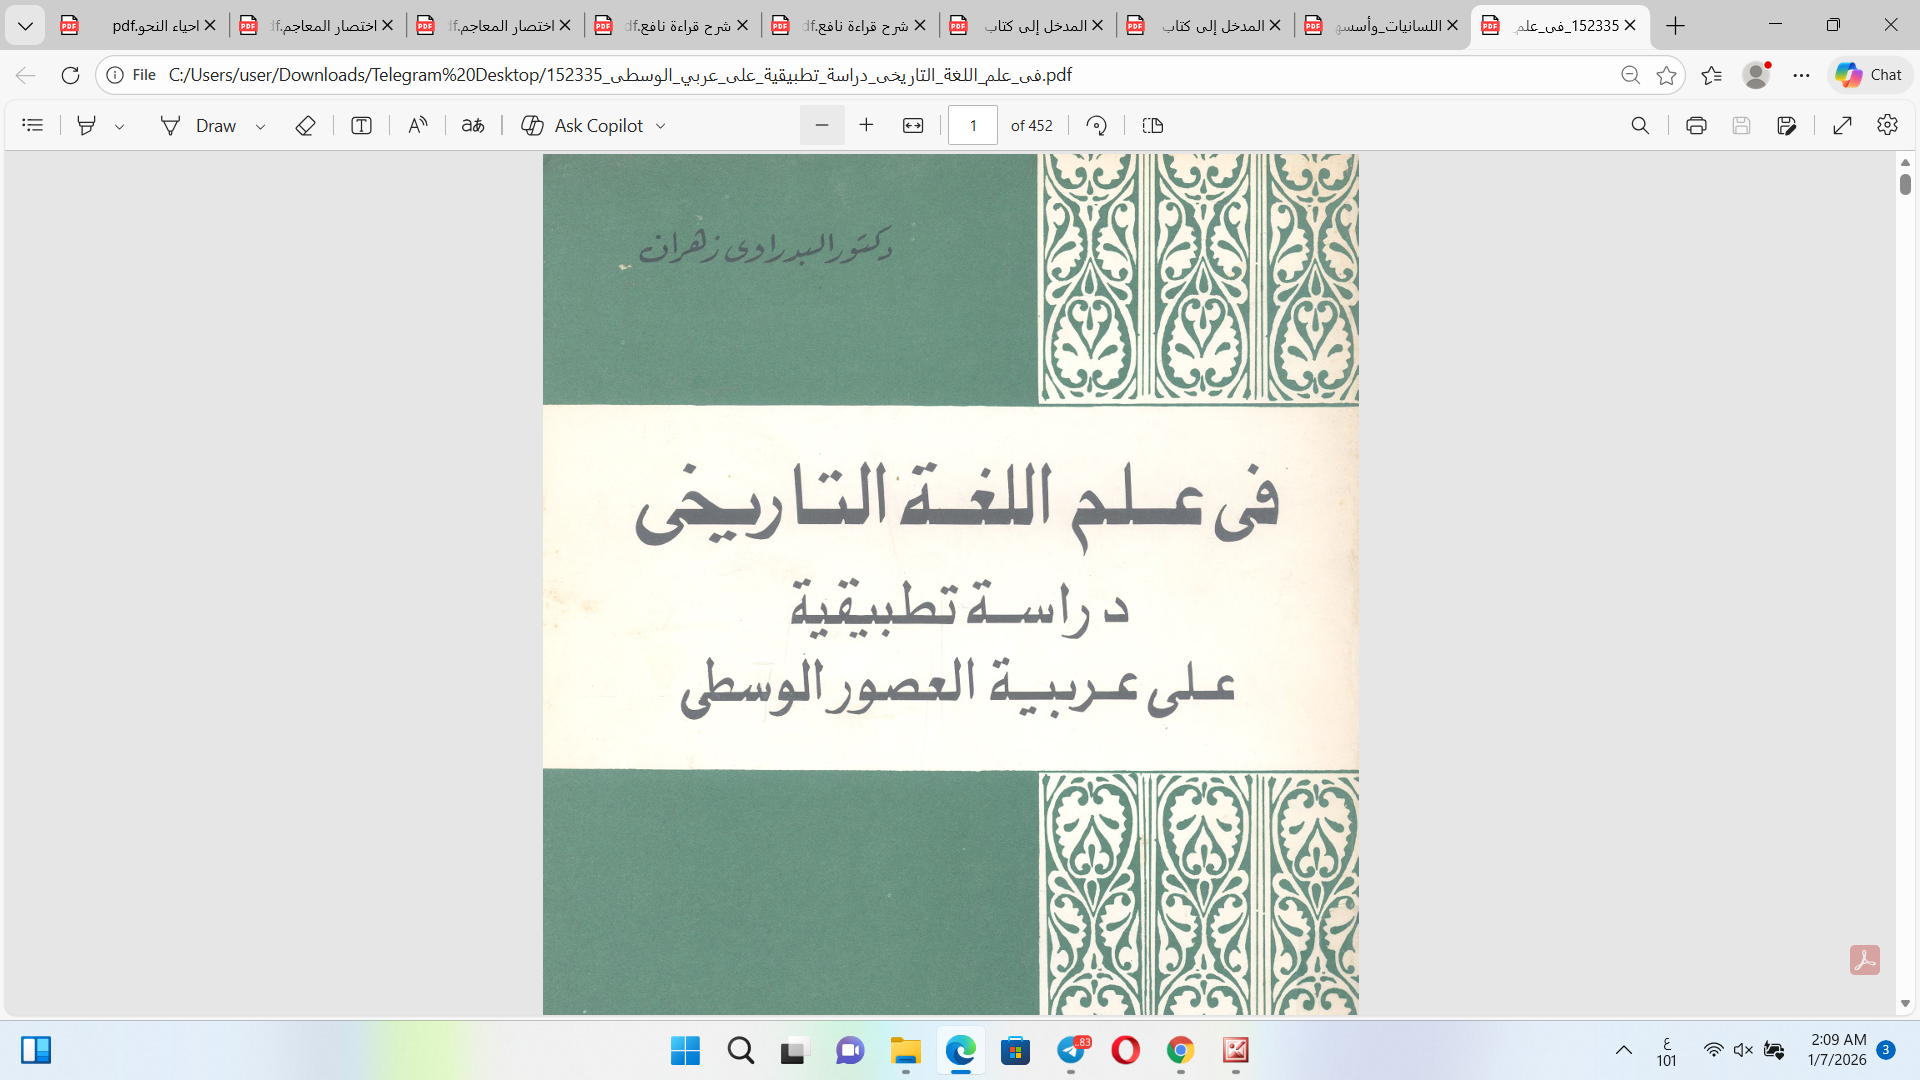This screenshot has height=1080, width=1920.
Task: Click the Save icon
Action: pos(1741,125)
